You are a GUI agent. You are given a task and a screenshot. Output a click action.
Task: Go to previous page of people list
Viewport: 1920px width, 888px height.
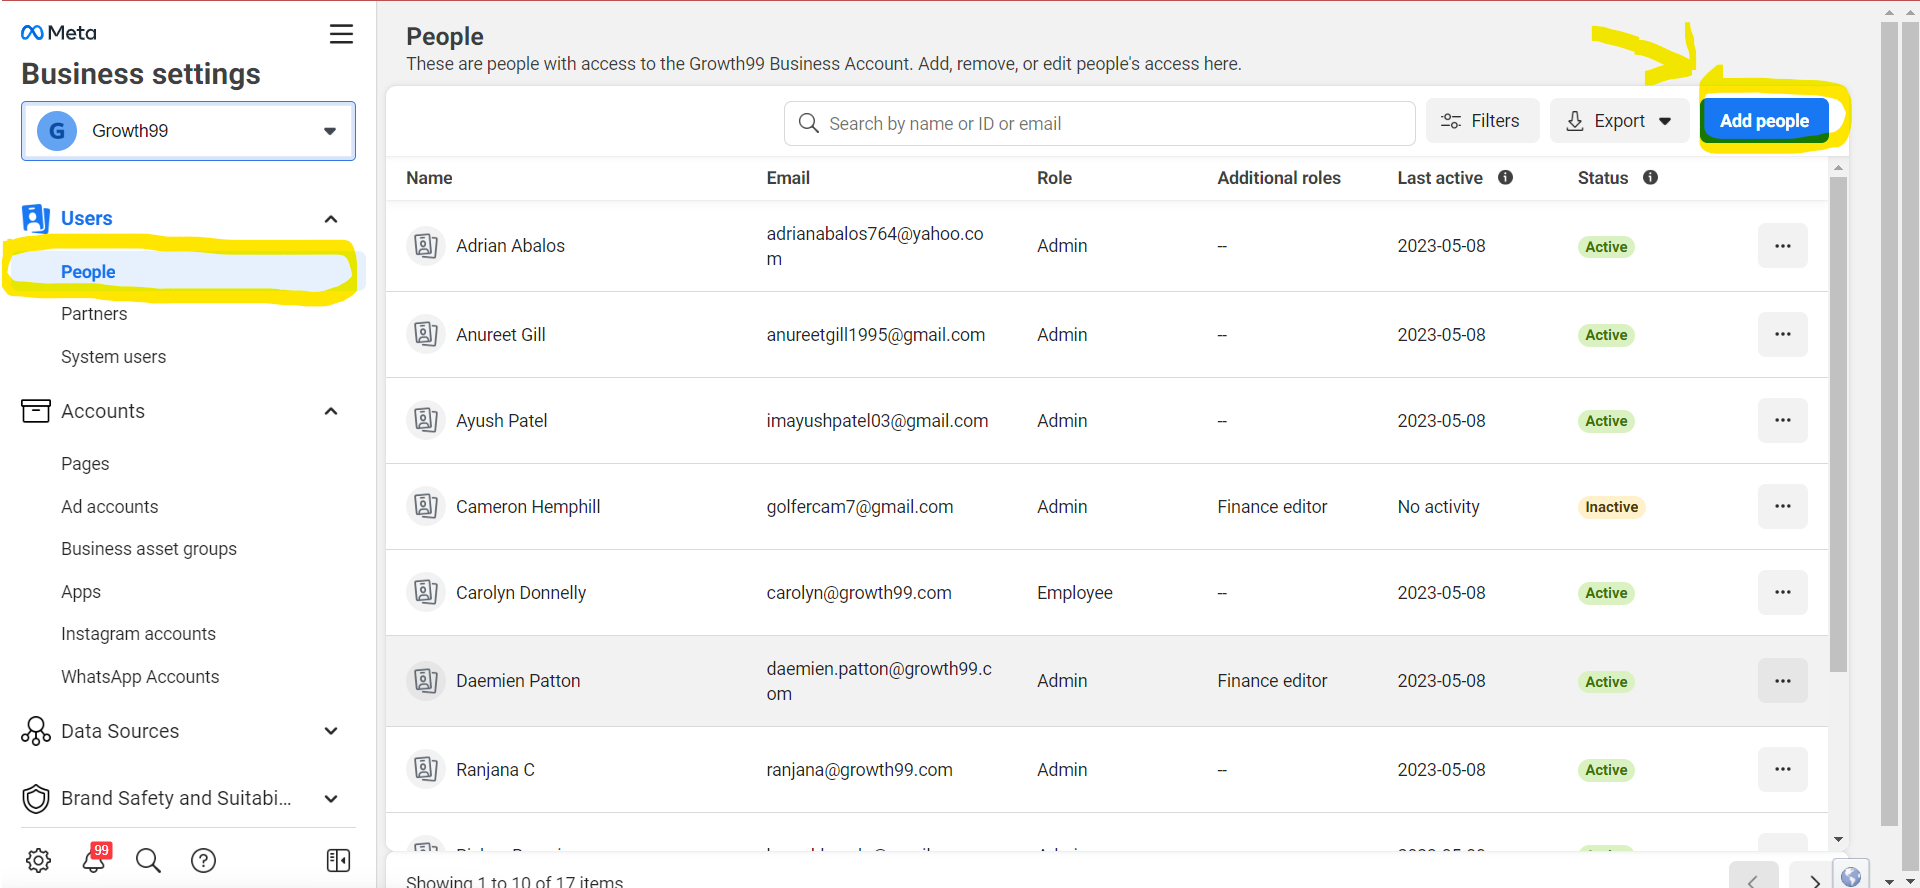tap(1753, 878)
